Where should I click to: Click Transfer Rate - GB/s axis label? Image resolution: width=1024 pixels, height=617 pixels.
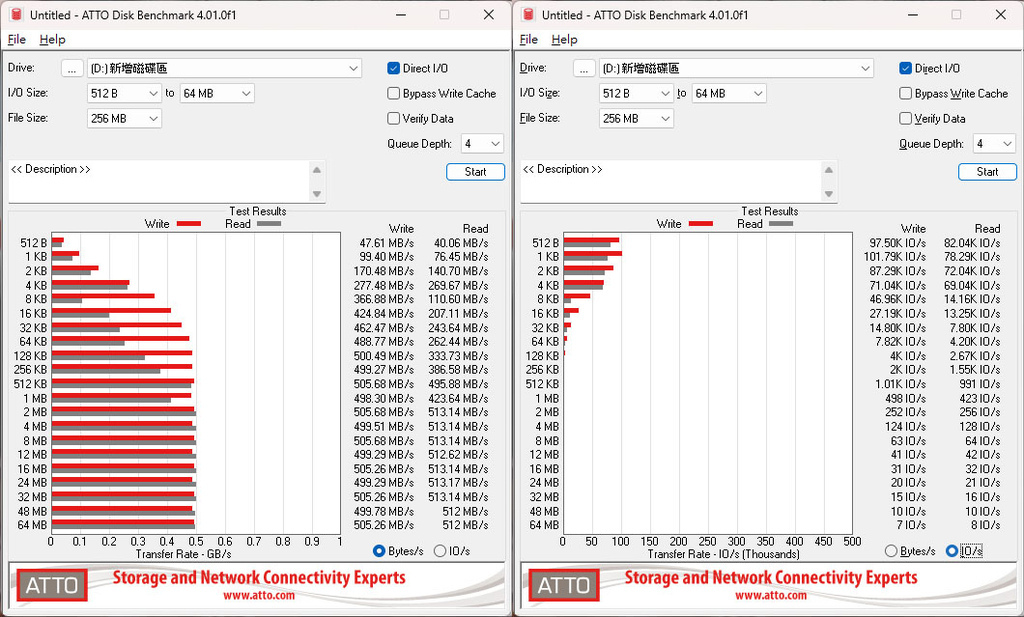(x=184, y=554)
